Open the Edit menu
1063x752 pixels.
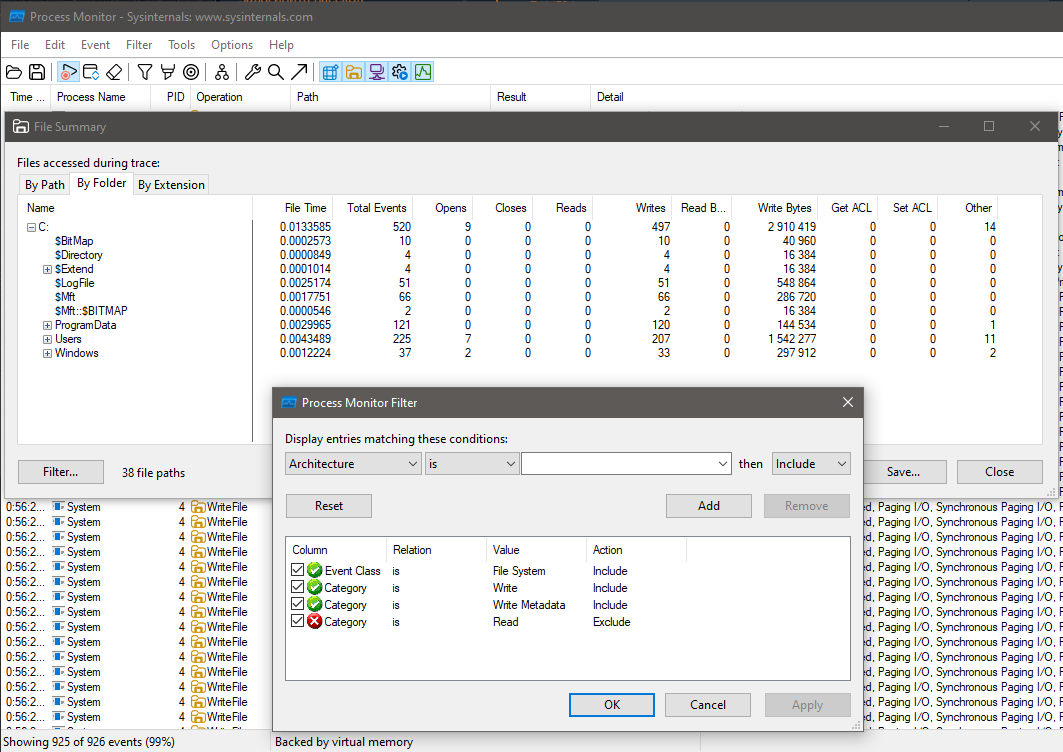[55, 45]
